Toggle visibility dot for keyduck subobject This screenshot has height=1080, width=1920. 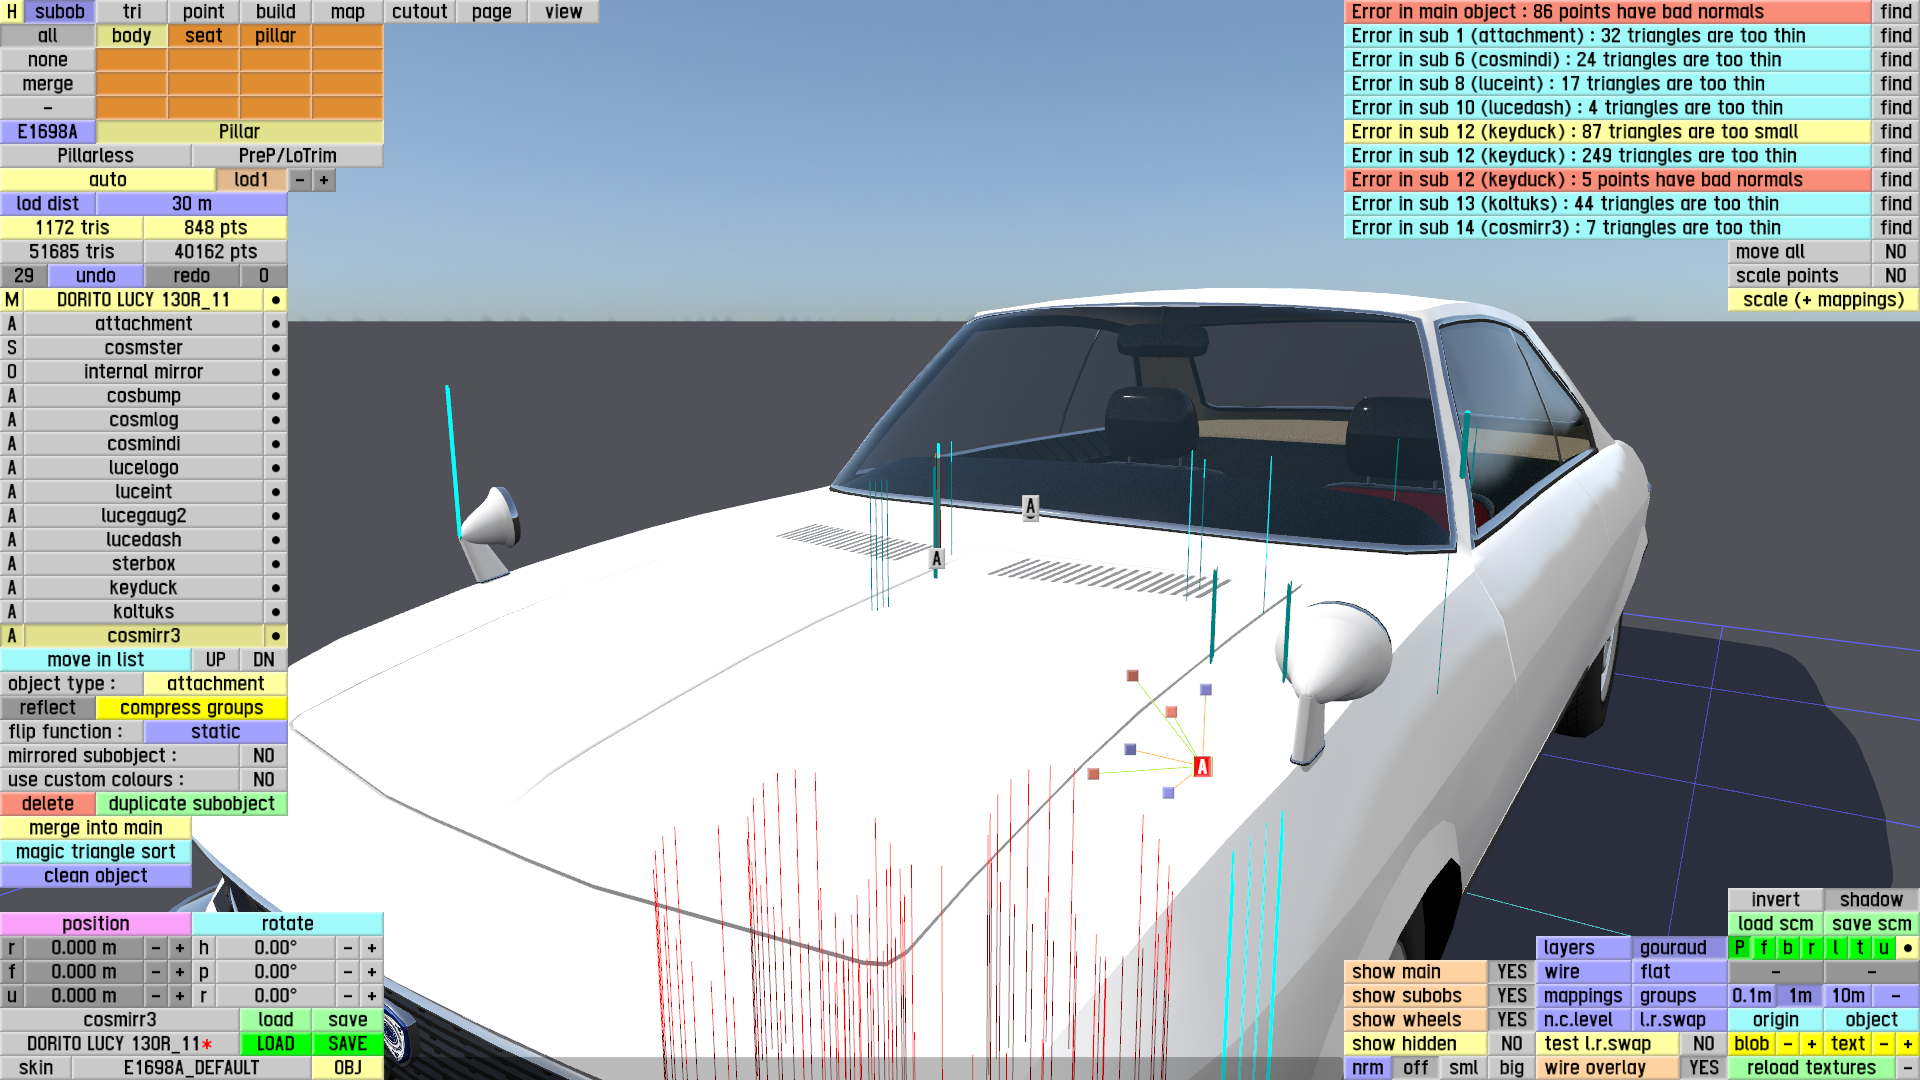pyautogui.click(x=275, y=588)
